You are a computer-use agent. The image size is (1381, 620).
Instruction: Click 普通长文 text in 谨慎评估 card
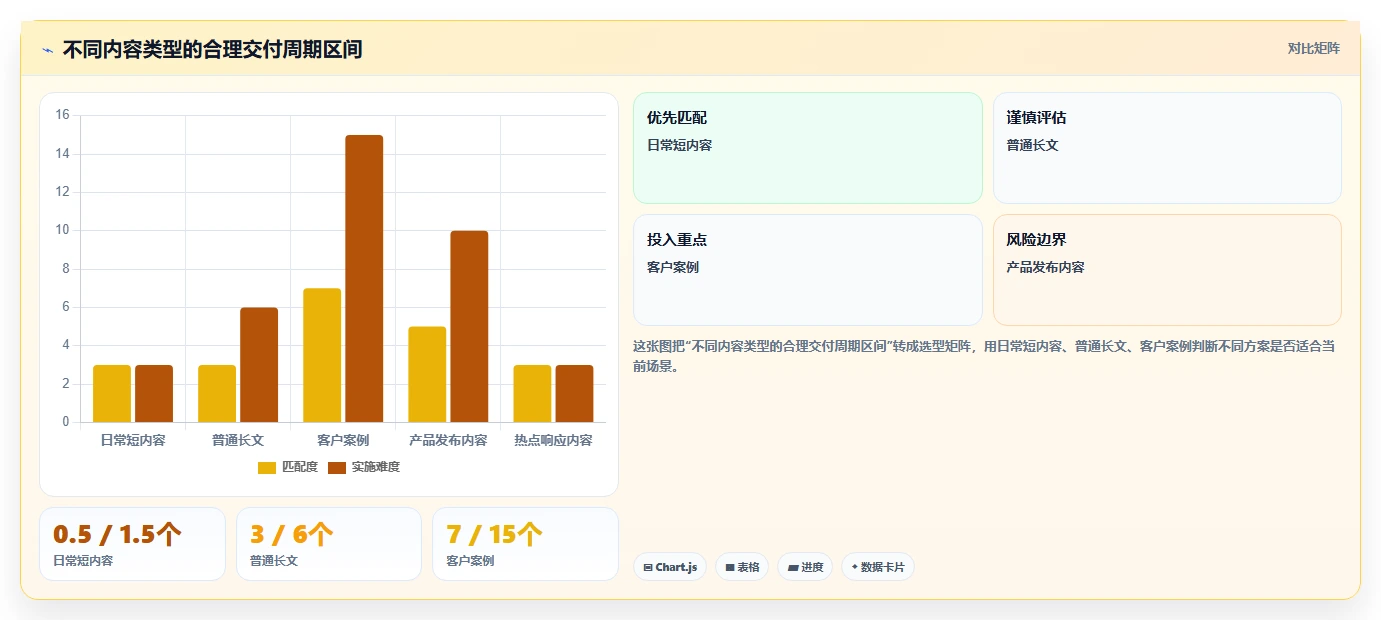[1032, 145]
